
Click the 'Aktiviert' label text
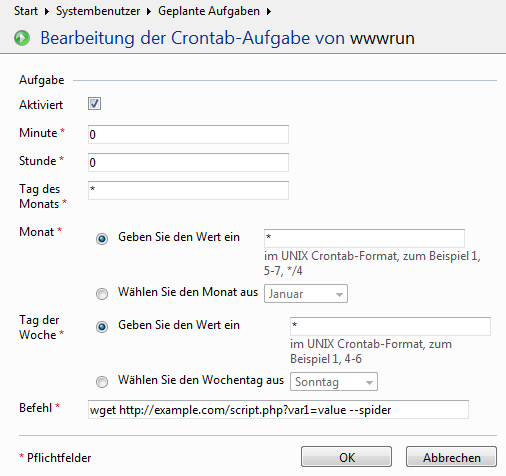pyautogui.click(x=41, y=105)
